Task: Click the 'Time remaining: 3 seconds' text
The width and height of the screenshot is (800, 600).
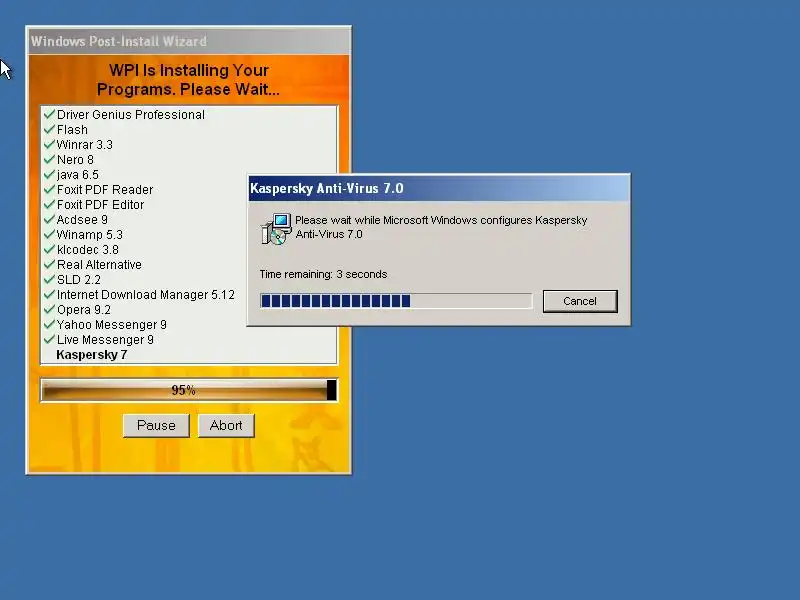Action: (x=323, y=274)
